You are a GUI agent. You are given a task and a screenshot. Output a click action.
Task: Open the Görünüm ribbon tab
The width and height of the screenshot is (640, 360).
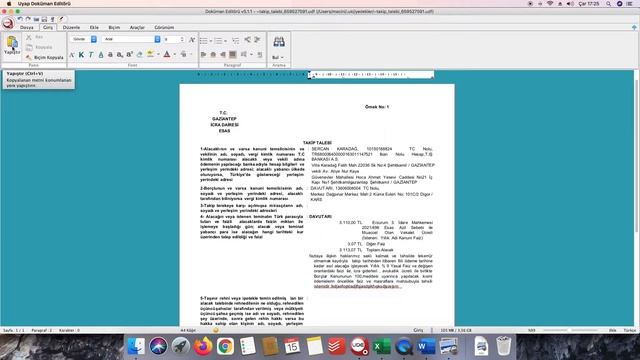point(164,27)
